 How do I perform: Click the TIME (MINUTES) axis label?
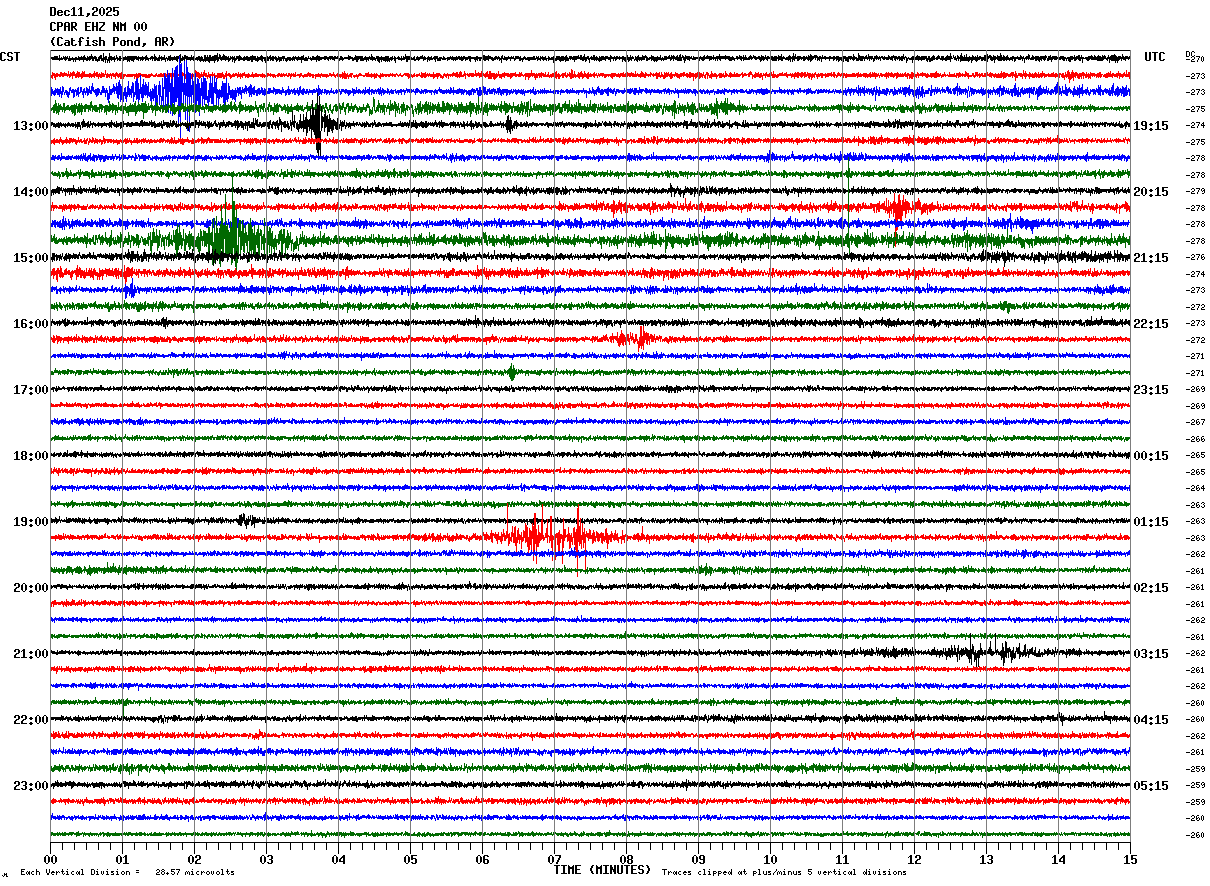[602, 870]
